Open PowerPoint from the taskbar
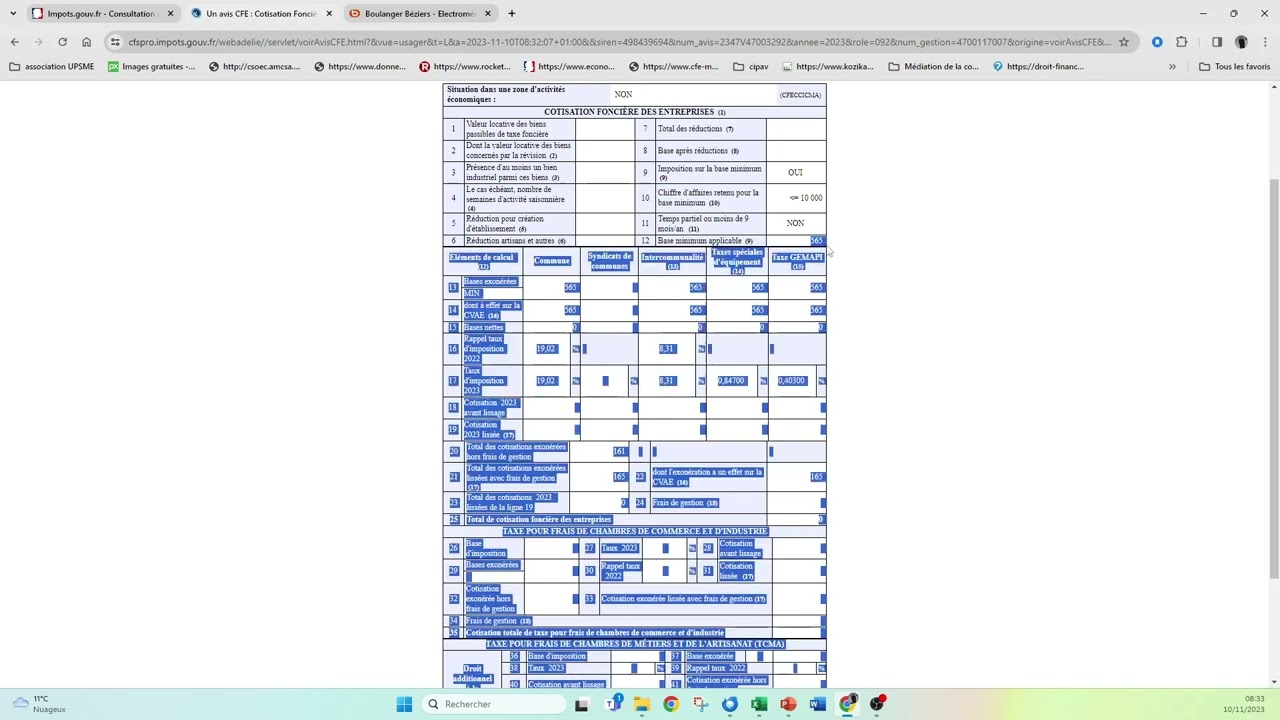Image resolution: width=1280 pixels, height=720 pixels. (788, 704)
